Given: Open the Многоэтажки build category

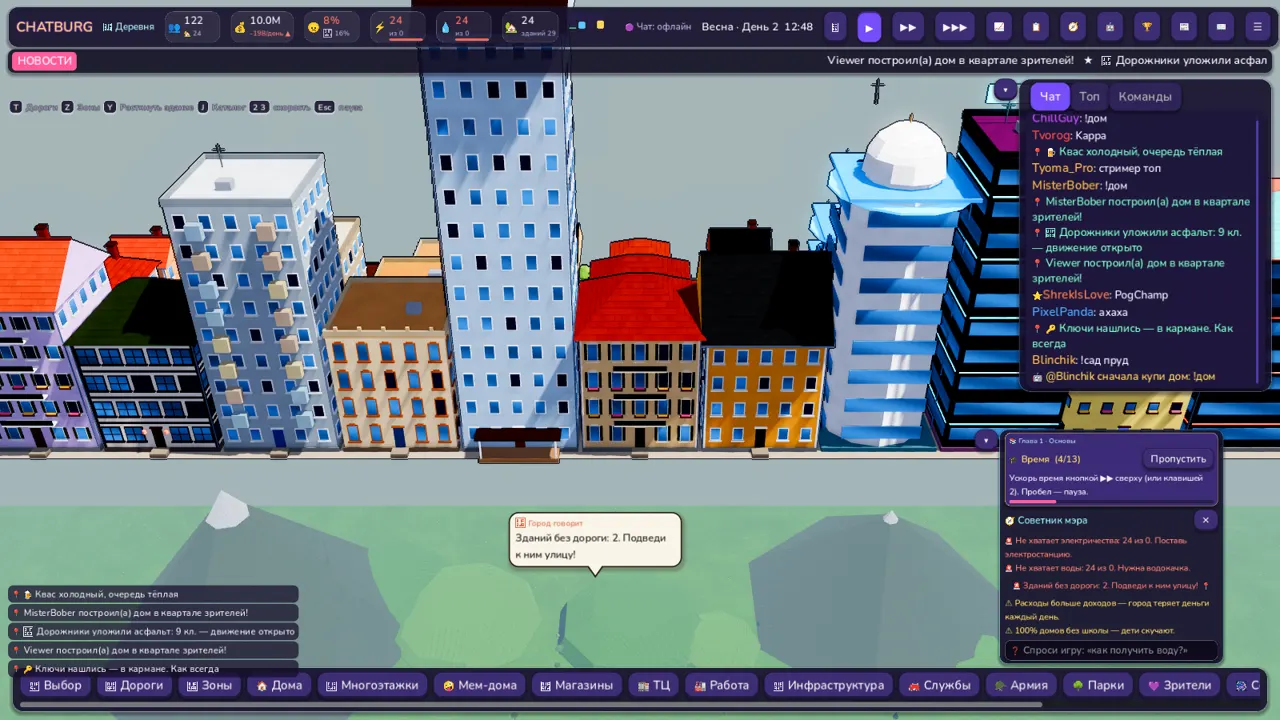Looking at the screenshot, I should pos(373,686).
